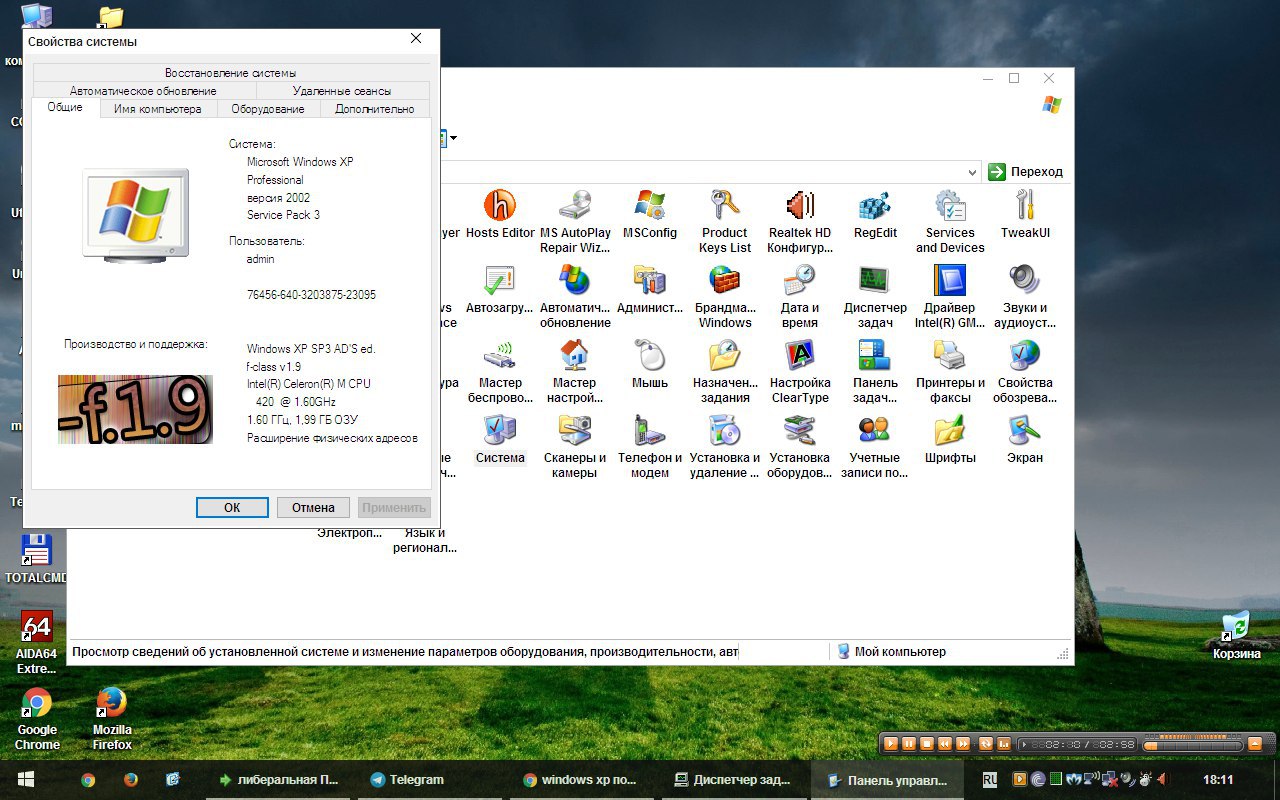Click play in media player widget
This screenshot has height=800, width=1280.
(891, 744)
